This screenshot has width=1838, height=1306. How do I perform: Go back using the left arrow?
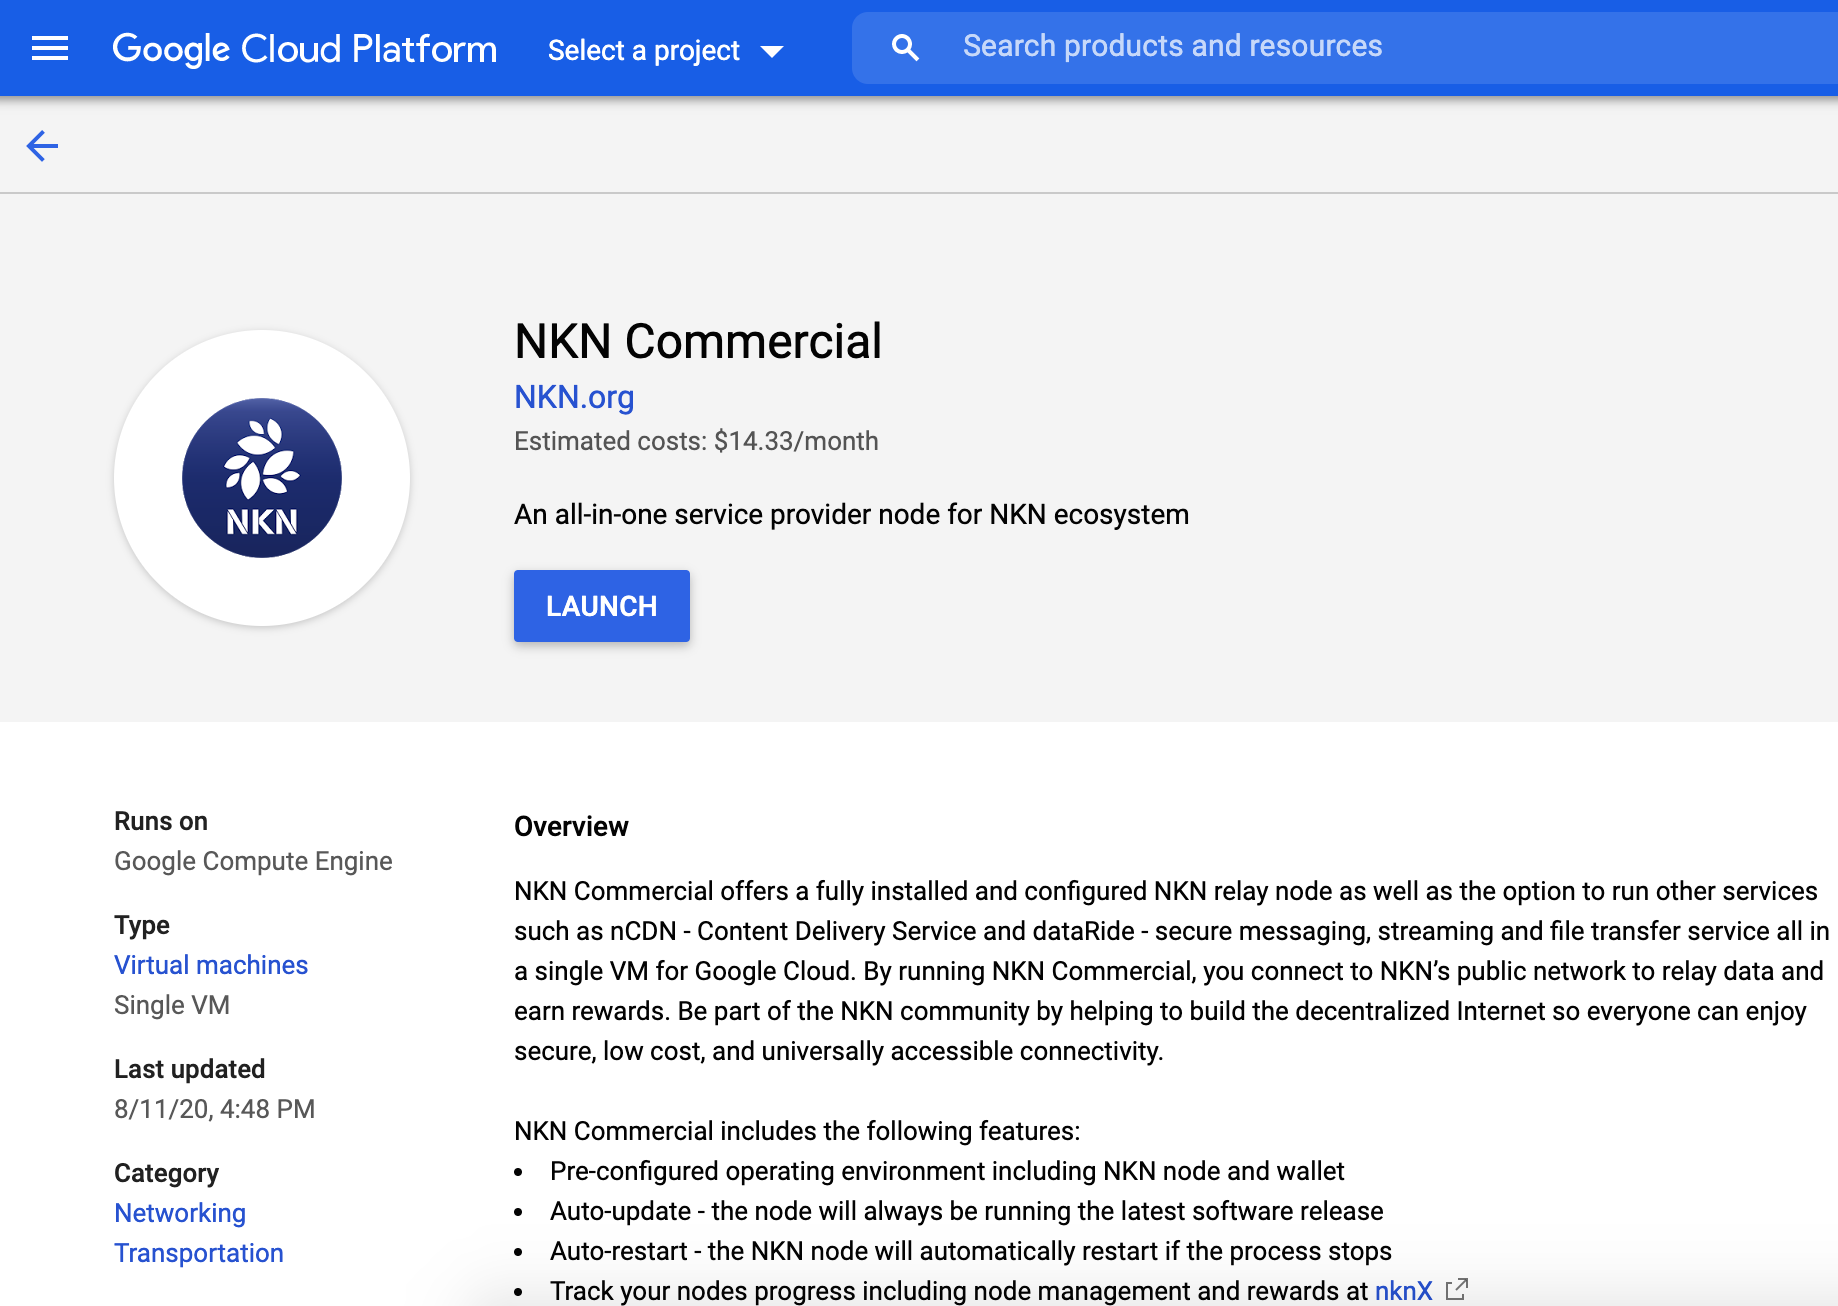coord(42,146)
